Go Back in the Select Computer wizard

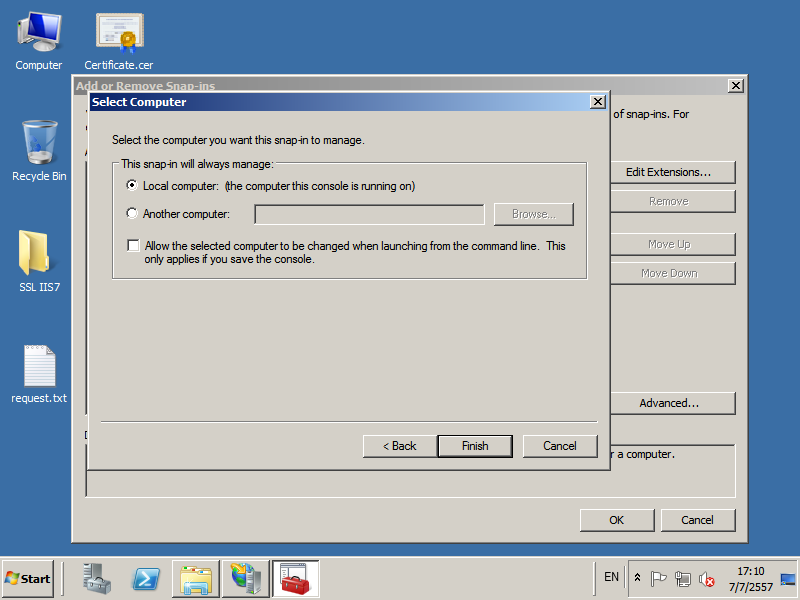[400, 446]
